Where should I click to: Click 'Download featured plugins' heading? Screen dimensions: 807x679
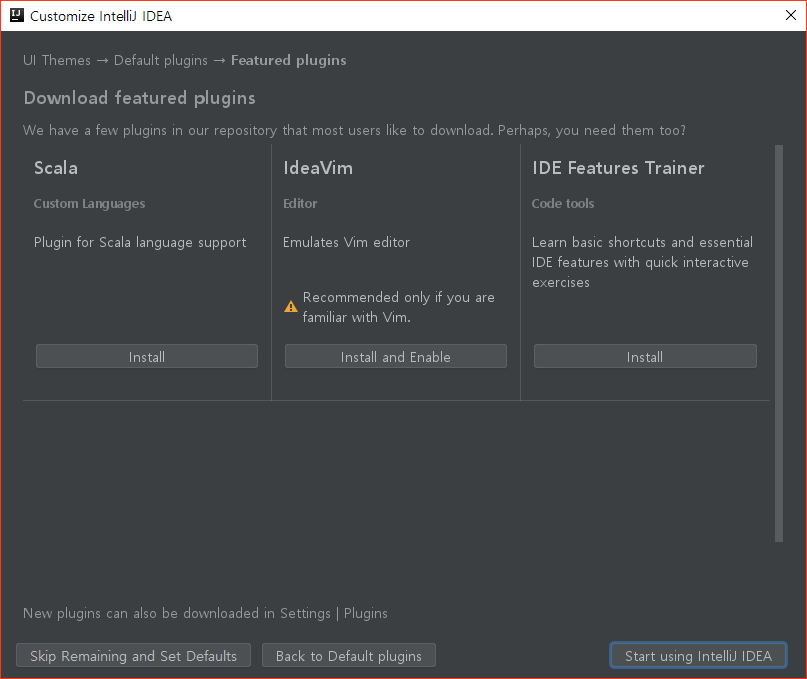click(x=139, y=98)
